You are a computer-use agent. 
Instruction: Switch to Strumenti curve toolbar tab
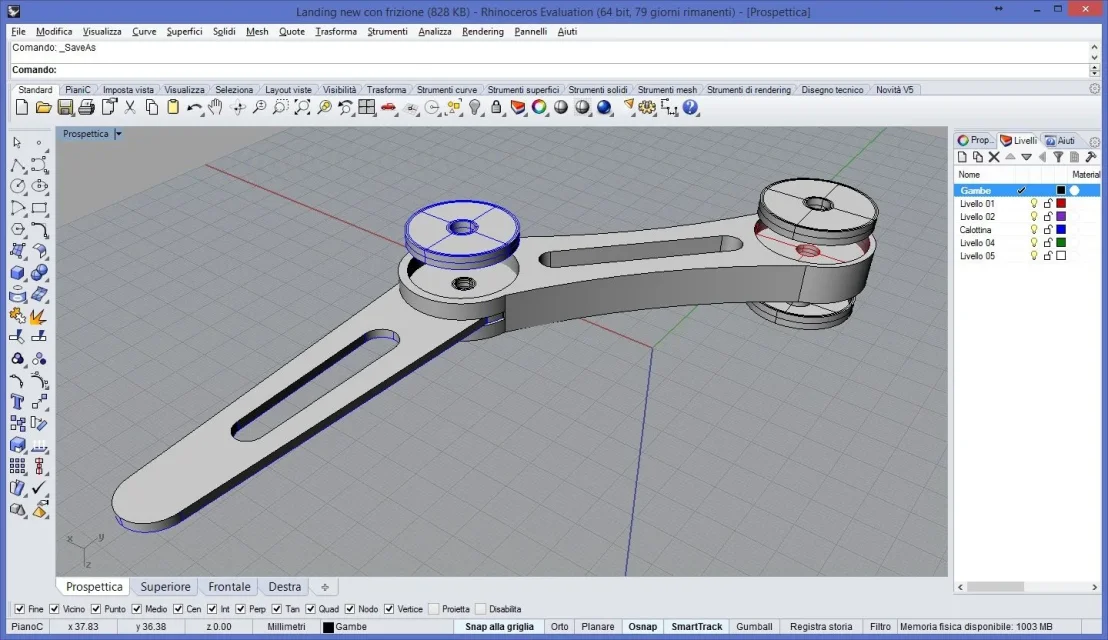pos(447,90)
